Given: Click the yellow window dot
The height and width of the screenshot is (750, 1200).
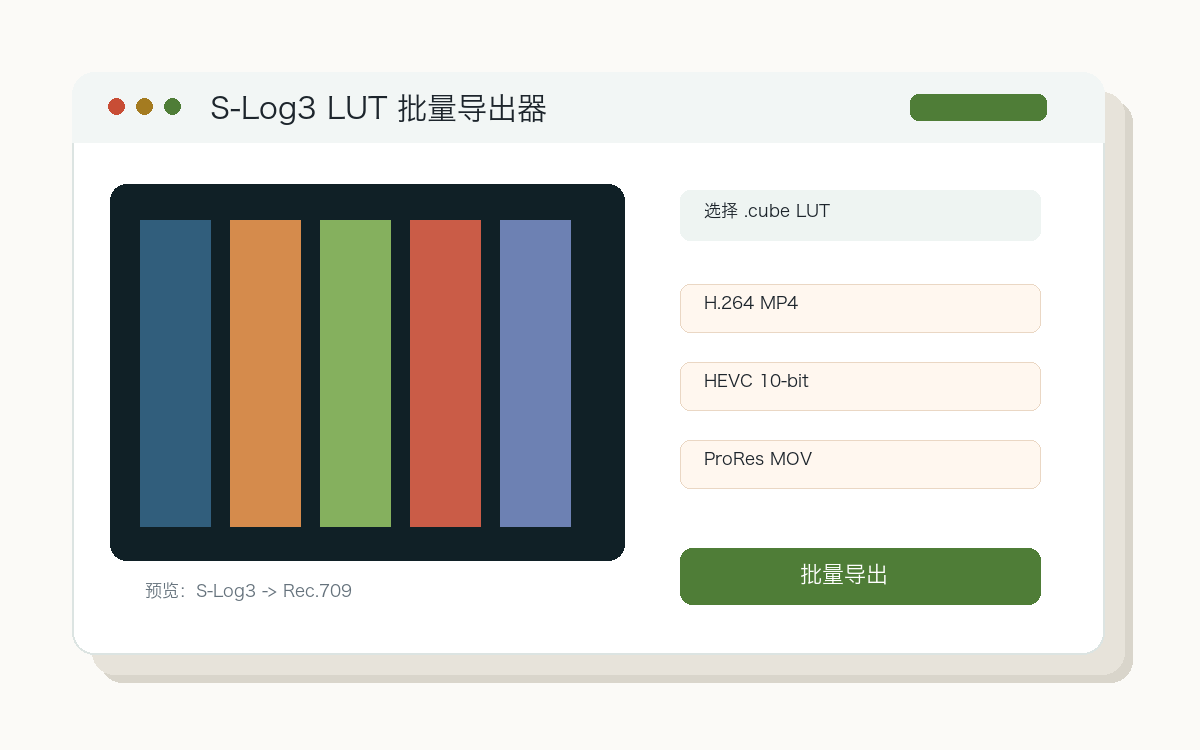Looking at the screenshot, I should coord(144,106).
